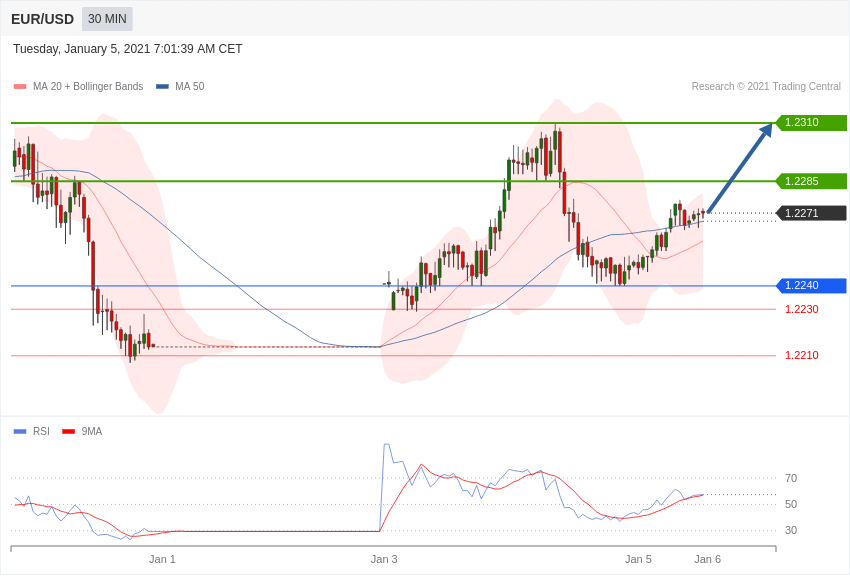850x576 pixels.
Task: Click the MA 20 + Bollinger Bands legend label
Action: point(88,86)
